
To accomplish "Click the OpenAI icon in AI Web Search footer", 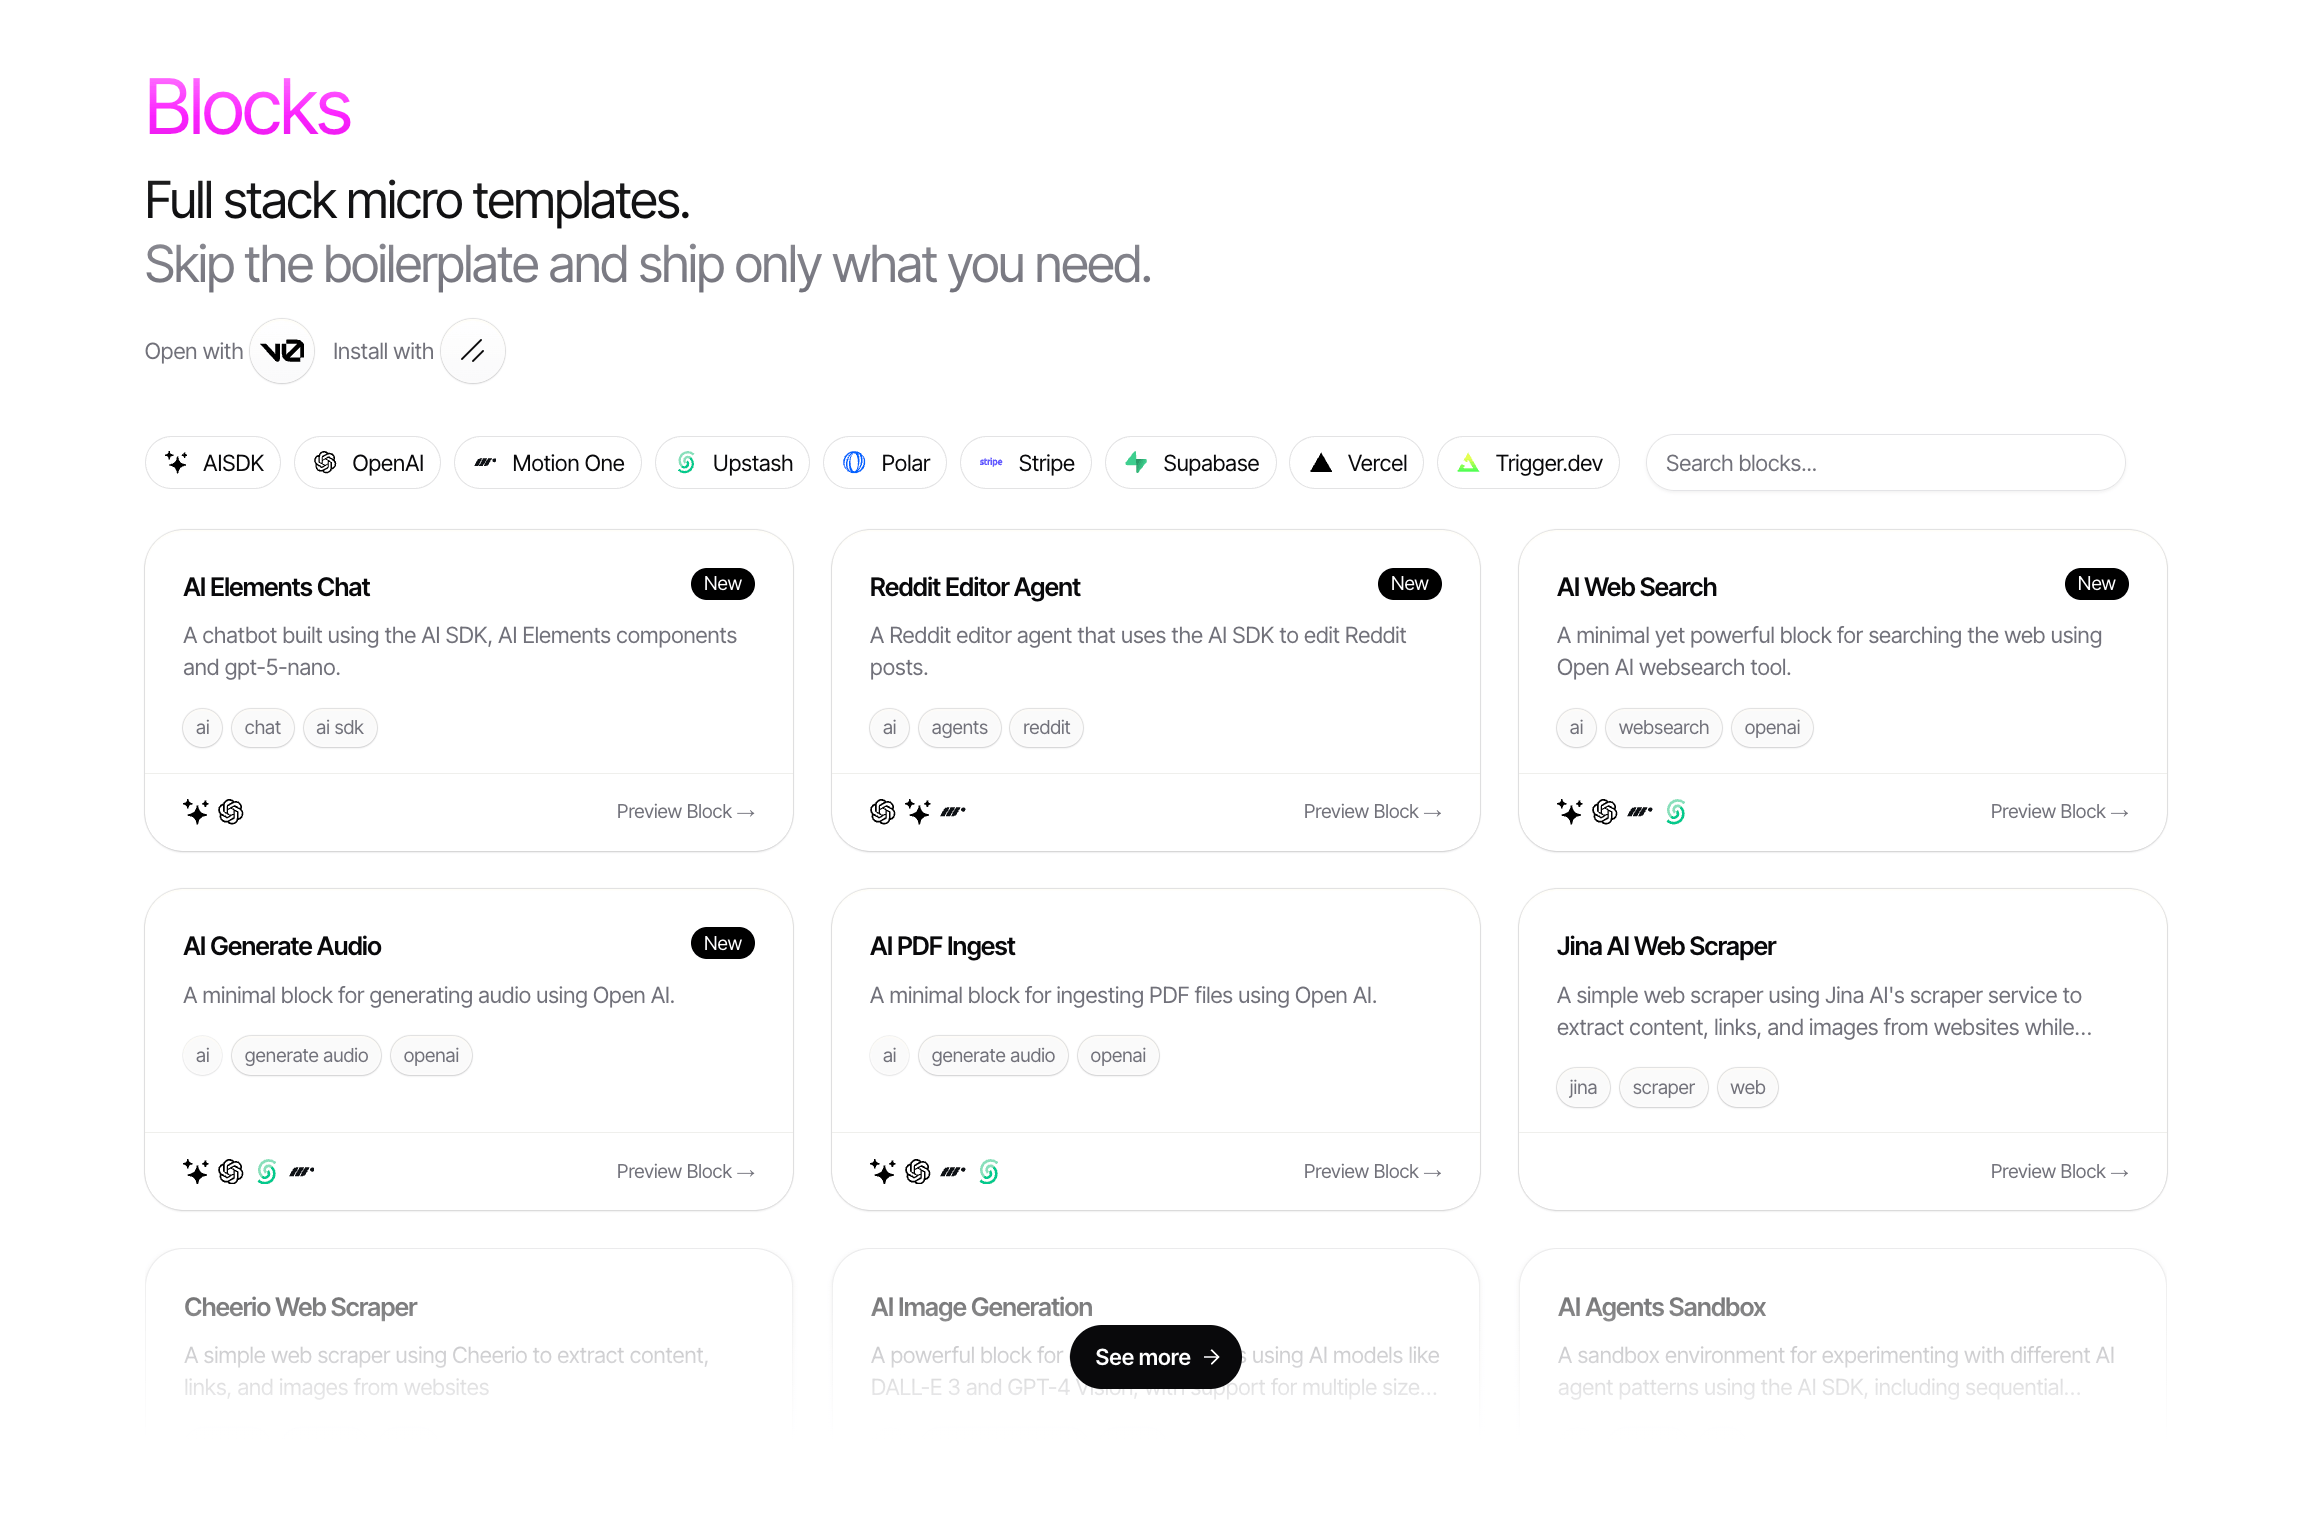I will click(x=1605, y=812).
